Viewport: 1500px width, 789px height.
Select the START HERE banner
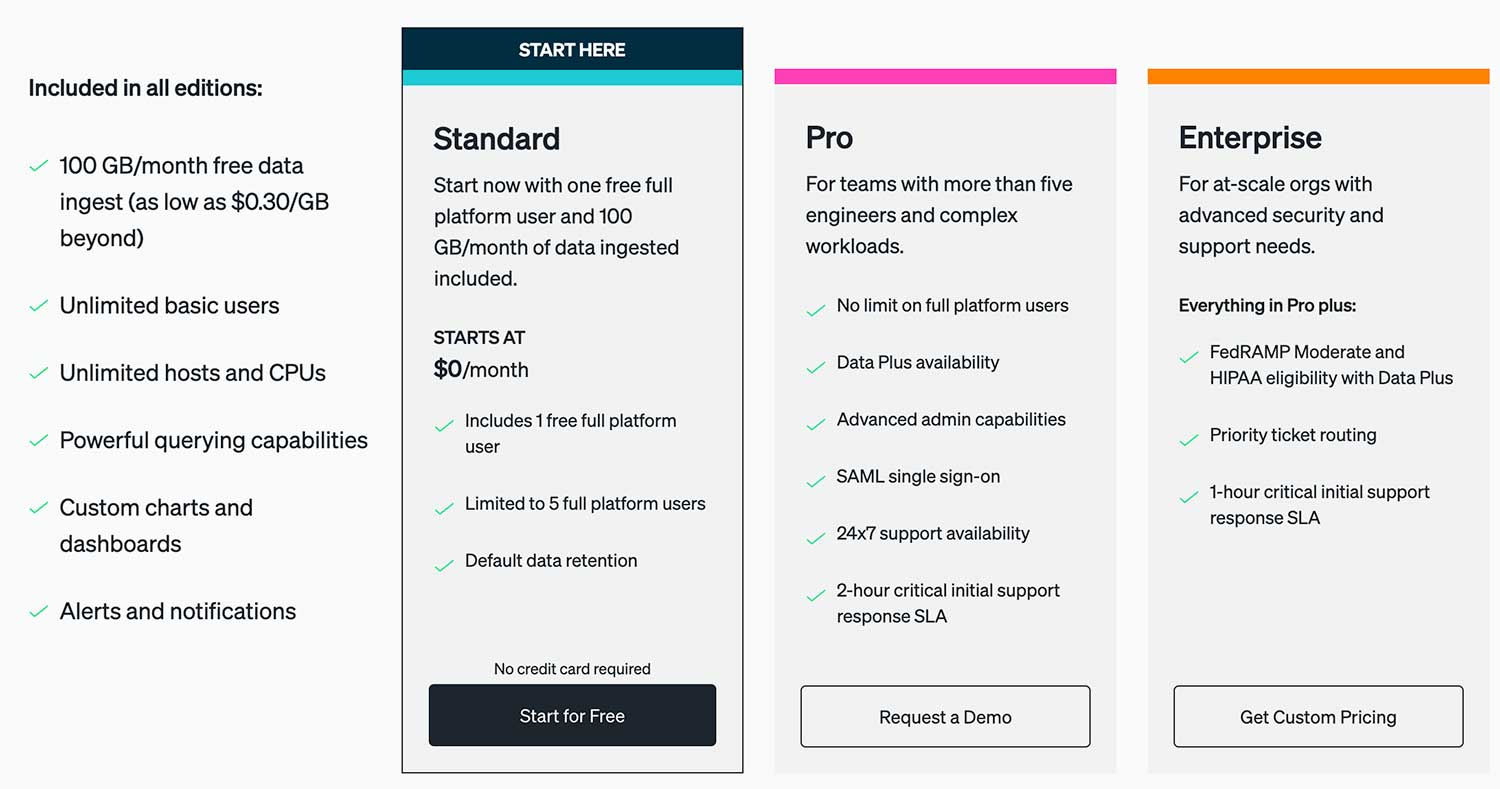[572, 49]
